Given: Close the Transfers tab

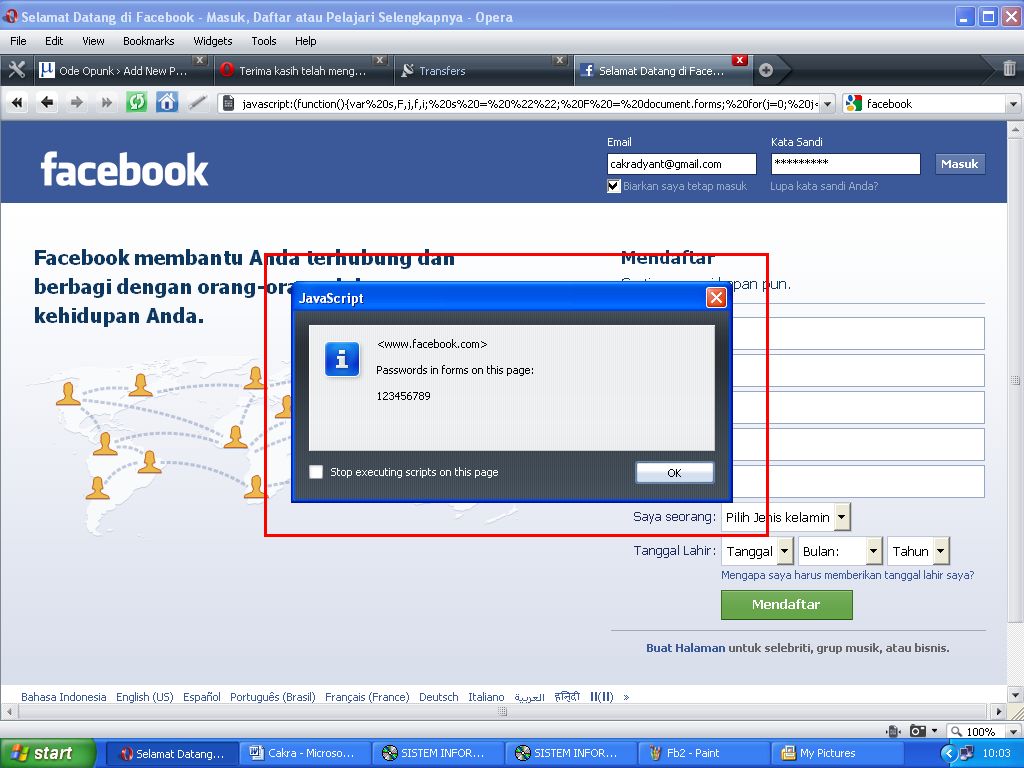Looking at the screenshot, I should (559, 60).
